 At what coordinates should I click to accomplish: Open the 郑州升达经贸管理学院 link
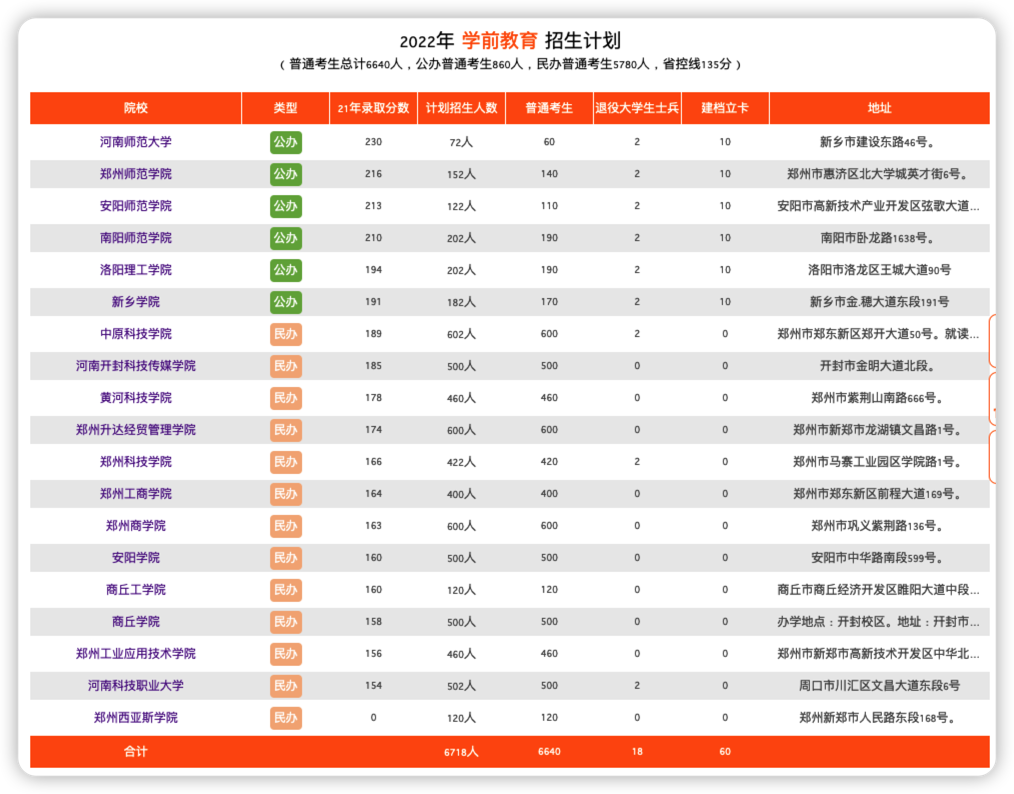click(135, 430)
